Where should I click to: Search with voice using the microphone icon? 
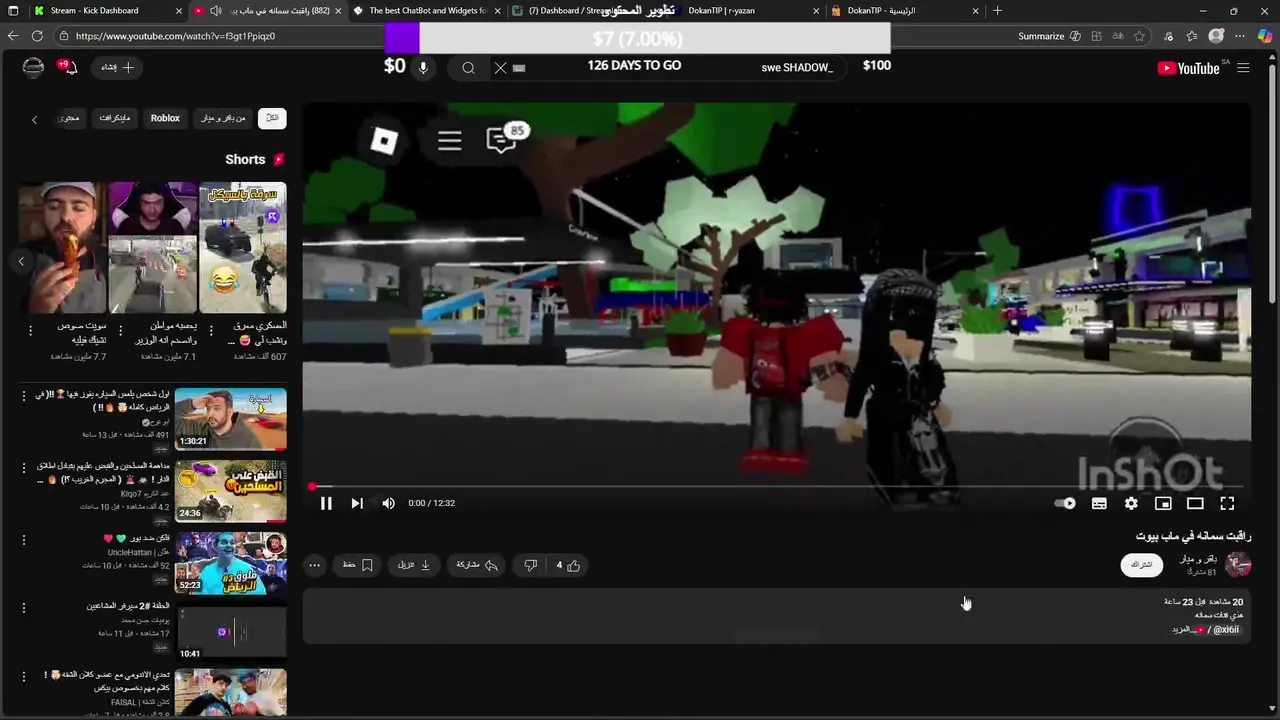coord(423,68)
